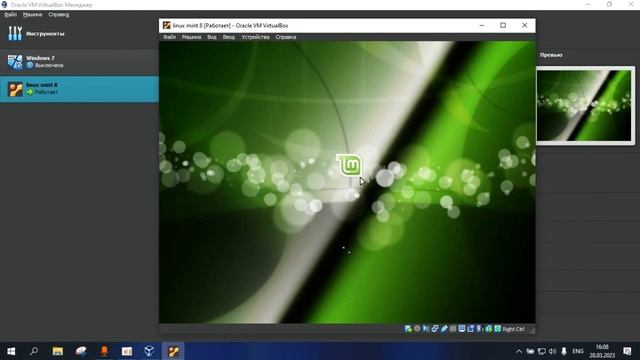Switch to the running VM taskbar icon
This screenshot has width=640, height=360.
[x=173, y=351]
